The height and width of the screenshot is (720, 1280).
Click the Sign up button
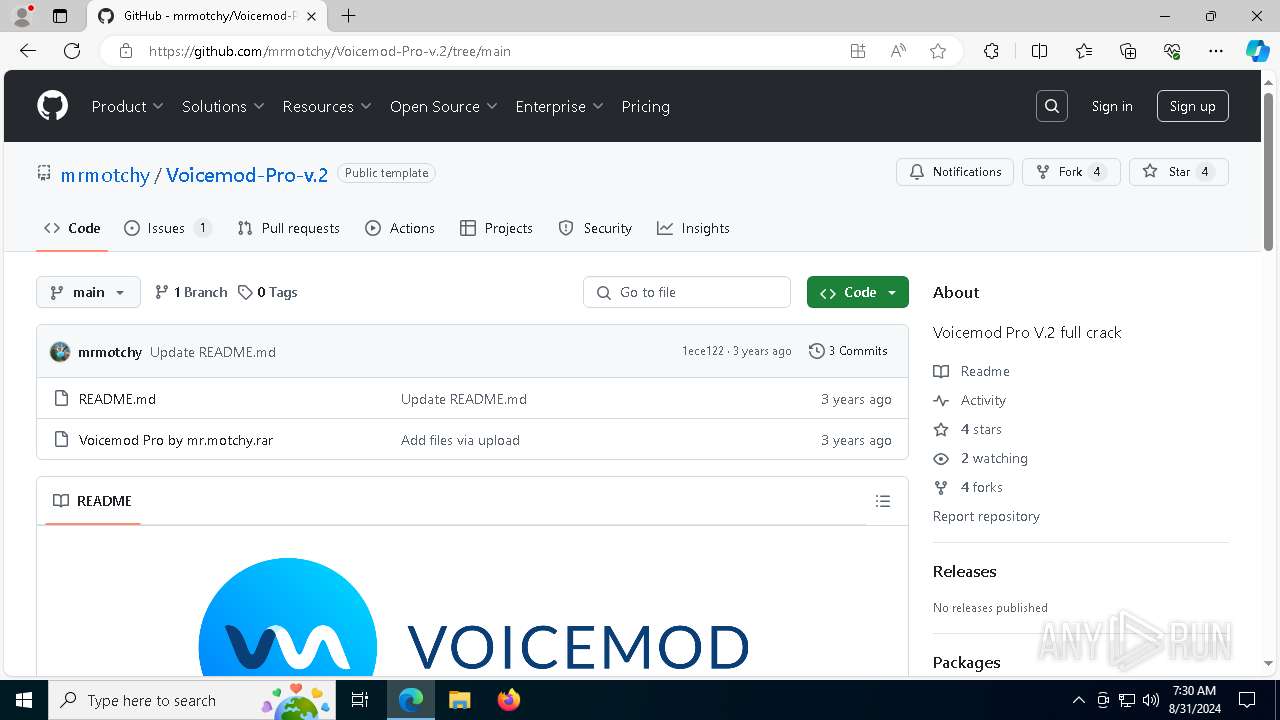[x=1192, y=106]
